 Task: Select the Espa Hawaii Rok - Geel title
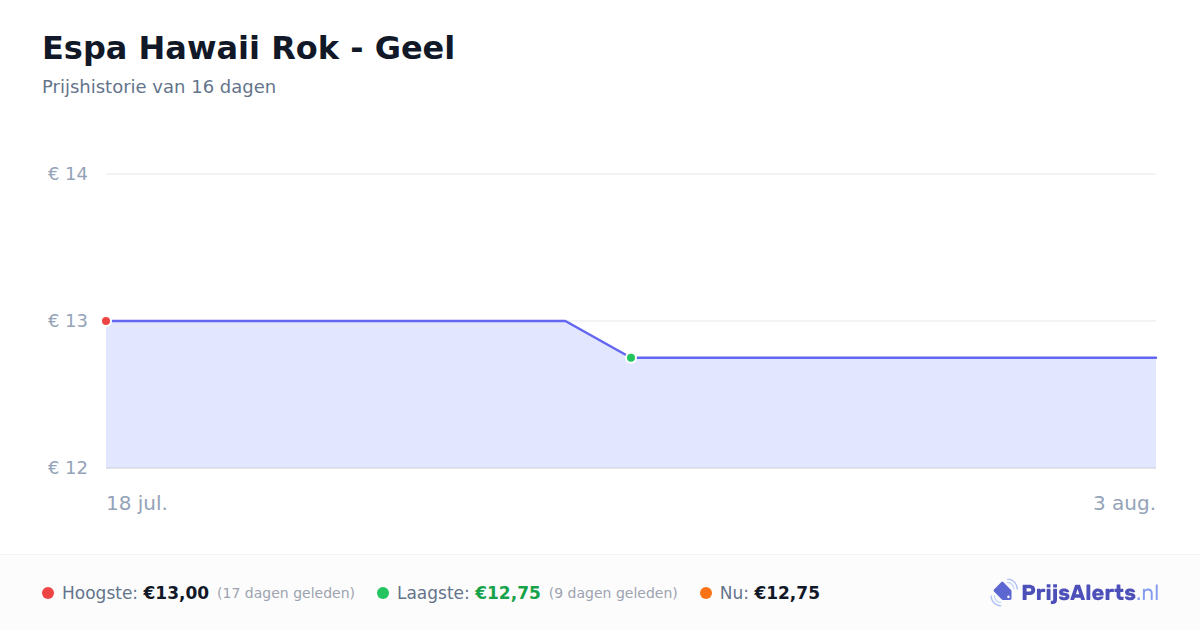tap(248, 48)
